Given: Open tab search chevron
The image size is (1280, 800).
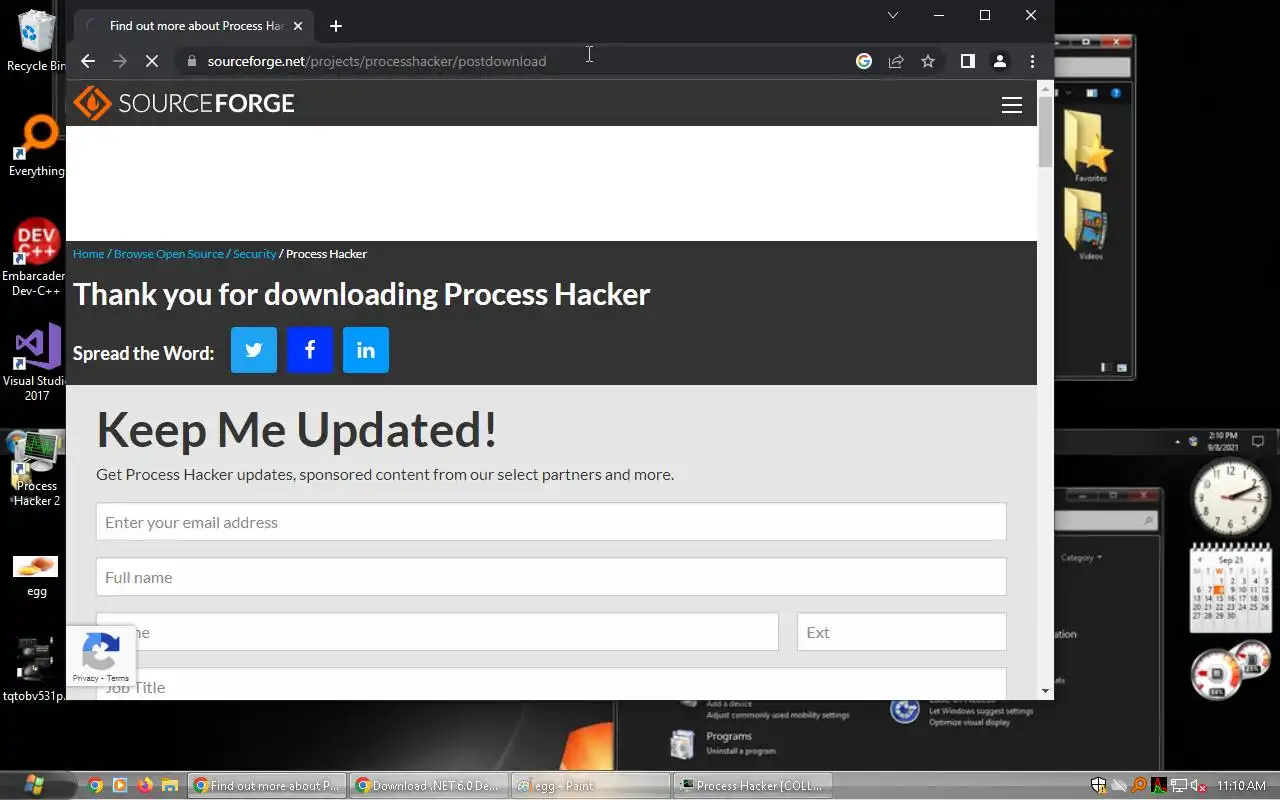Looking at the screenshot, I should click(893, 15).
